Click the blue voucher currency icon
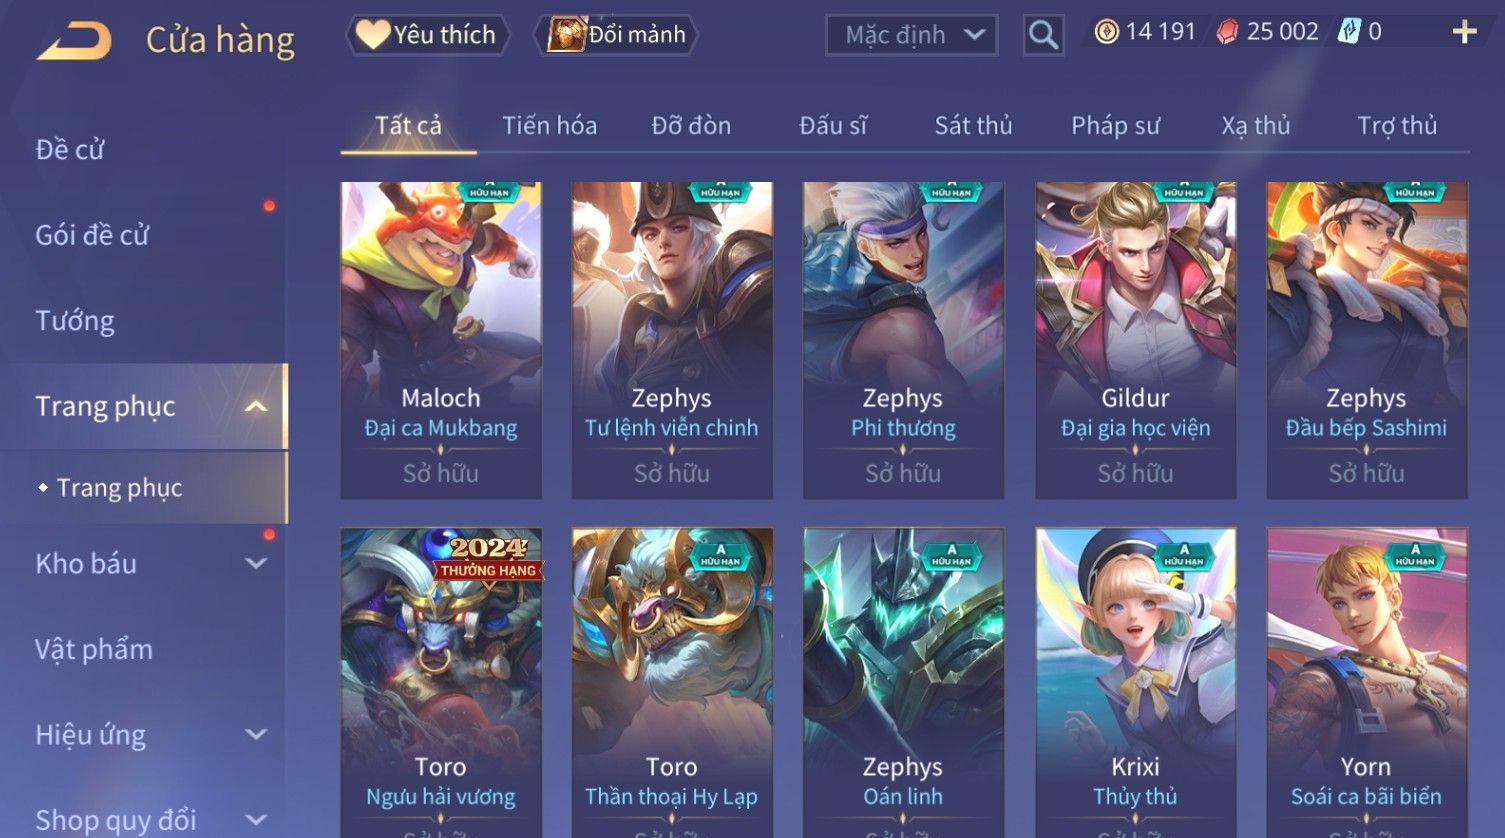 1349,32
